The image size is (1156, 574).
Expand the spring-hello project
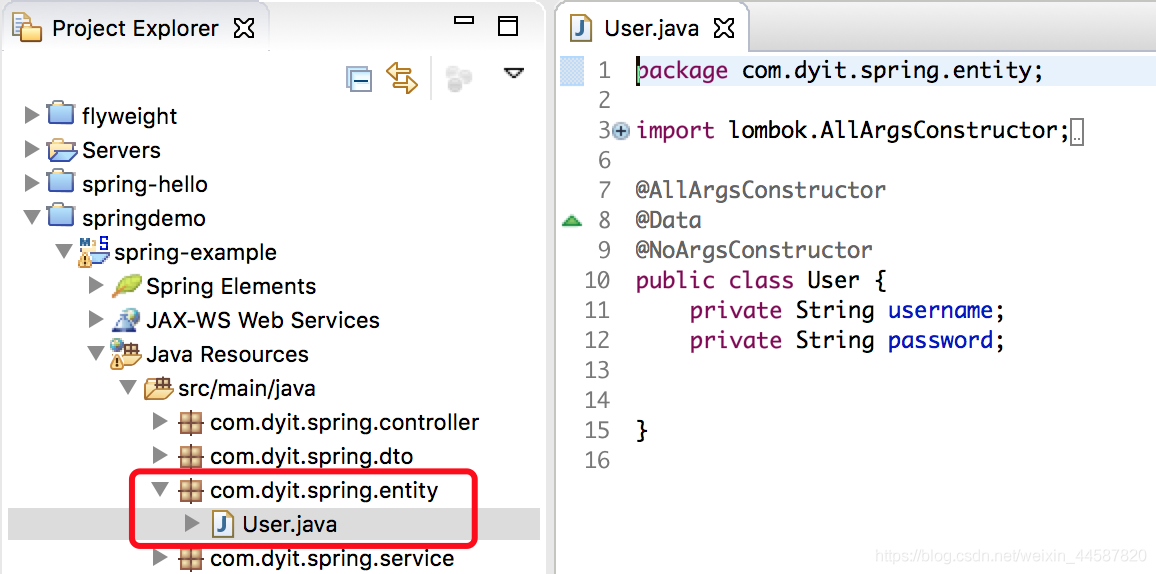(32, 183)
